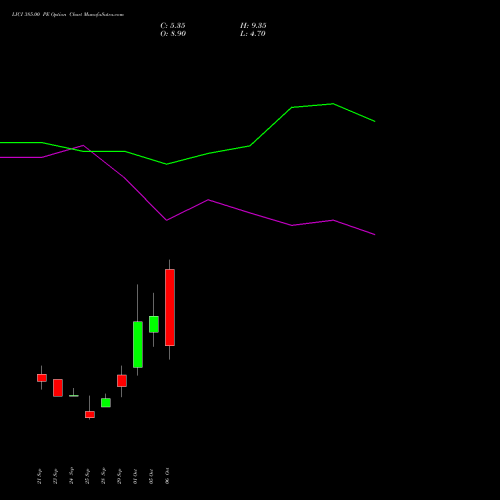Select the "28 Sep" date axis label
The image size is (500, 500).
coord(103,476)
